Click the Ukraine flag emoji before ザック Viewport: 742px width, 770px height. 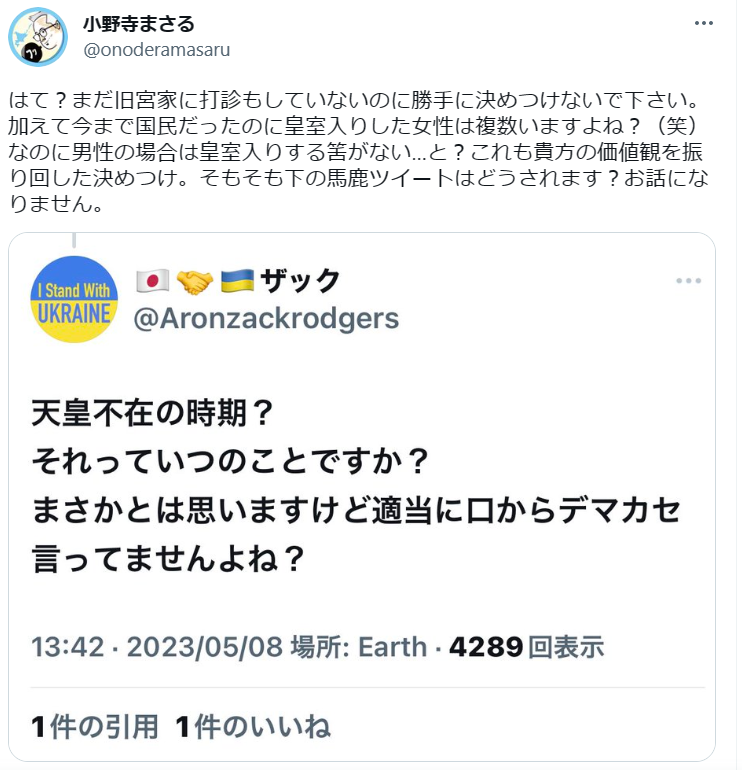(238, 282)
